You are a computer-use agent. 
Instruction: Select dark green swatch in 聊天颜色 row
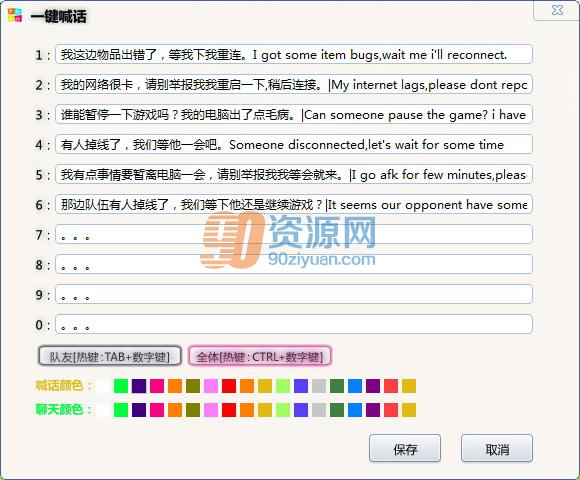(337, 410)
